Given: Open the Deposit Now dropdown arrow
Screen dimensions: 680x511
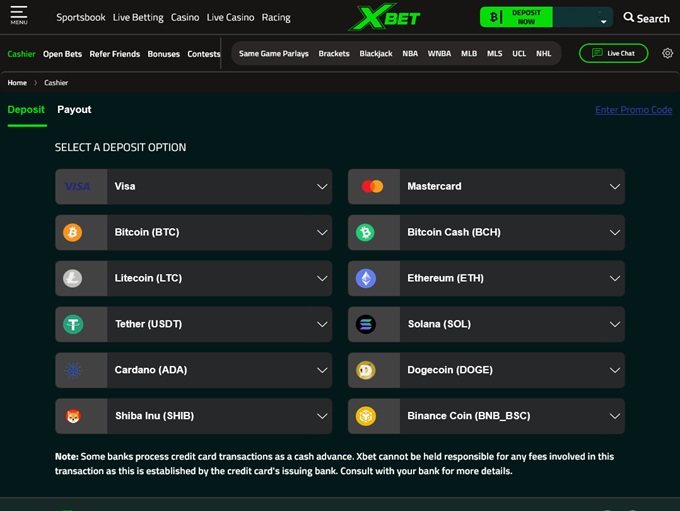Looking at the screenshot, I should [604, 20].
